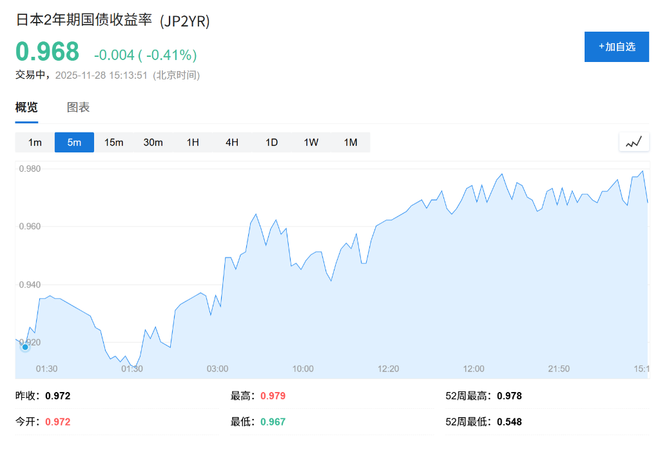
Task: Set chart interval to 1H
Action: [193, 142]
